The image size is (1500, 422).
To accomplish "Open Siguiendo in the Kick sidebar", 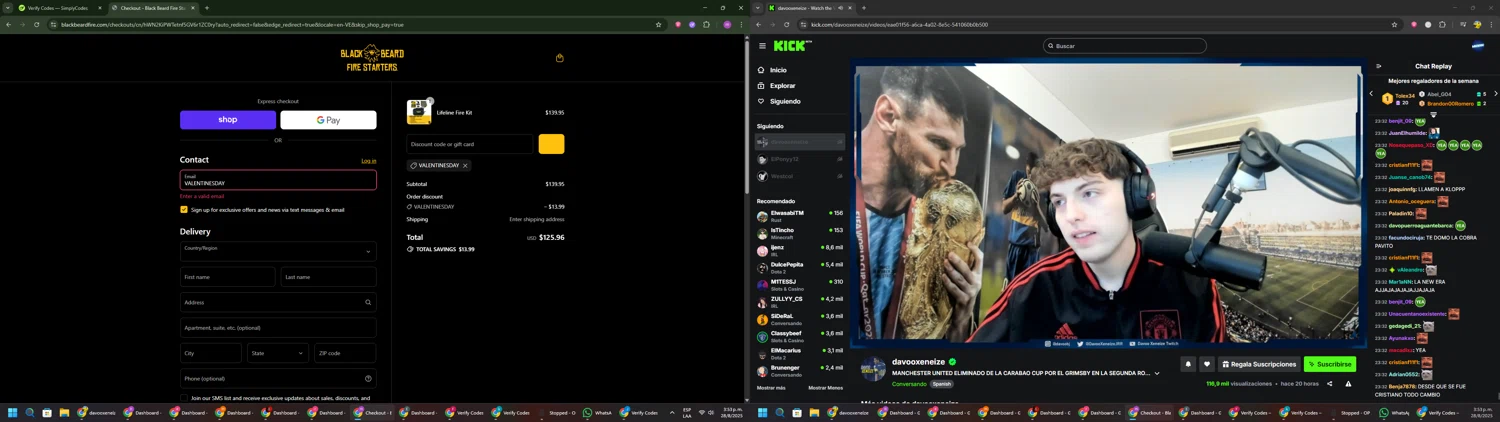I will (785, 101).
